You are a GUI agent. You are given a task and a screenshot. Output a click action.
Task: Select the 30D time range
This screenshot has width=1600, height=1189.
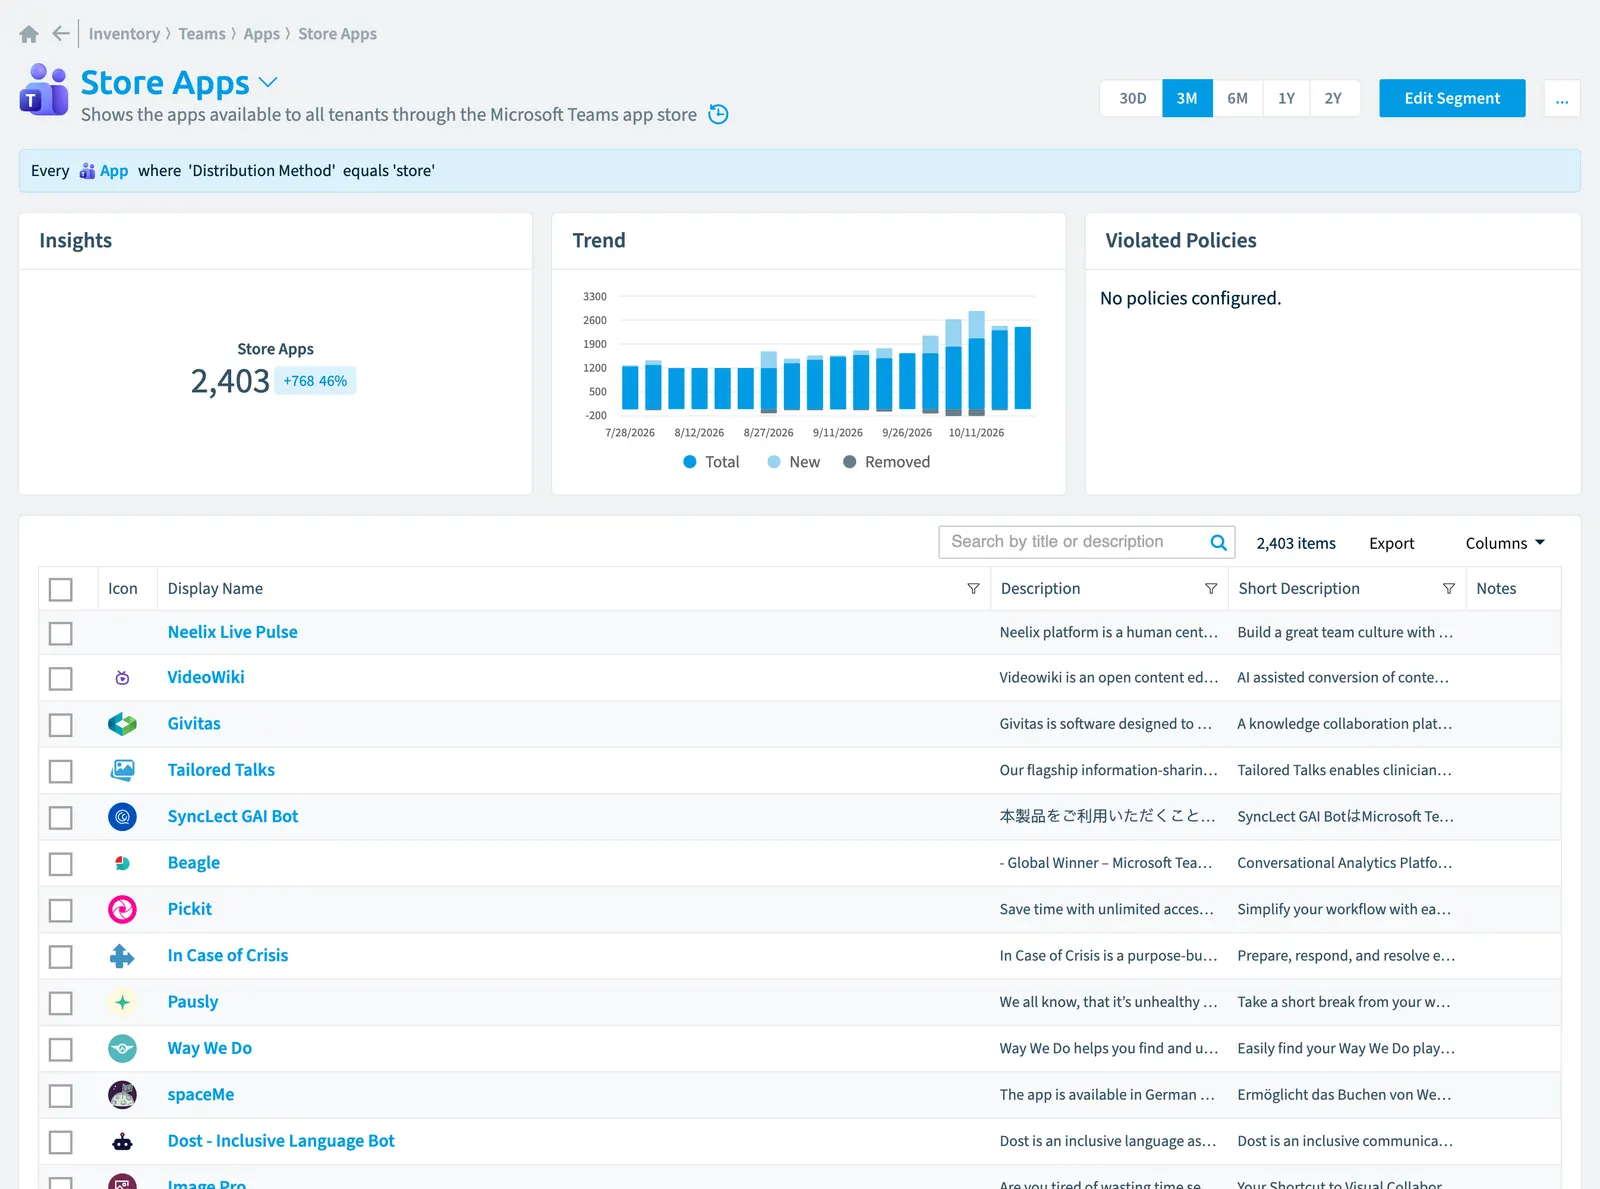[x=1132, y=98]
